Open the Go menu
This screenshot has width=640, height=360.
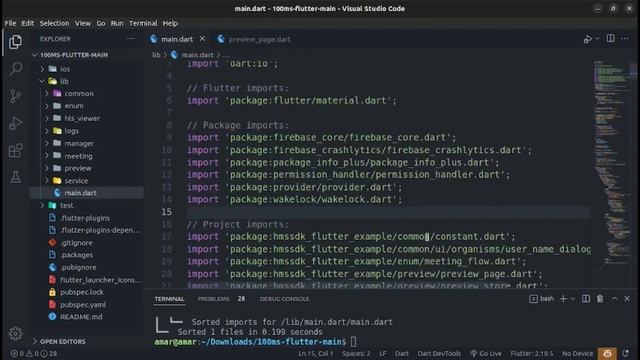(x=101, y=23)
